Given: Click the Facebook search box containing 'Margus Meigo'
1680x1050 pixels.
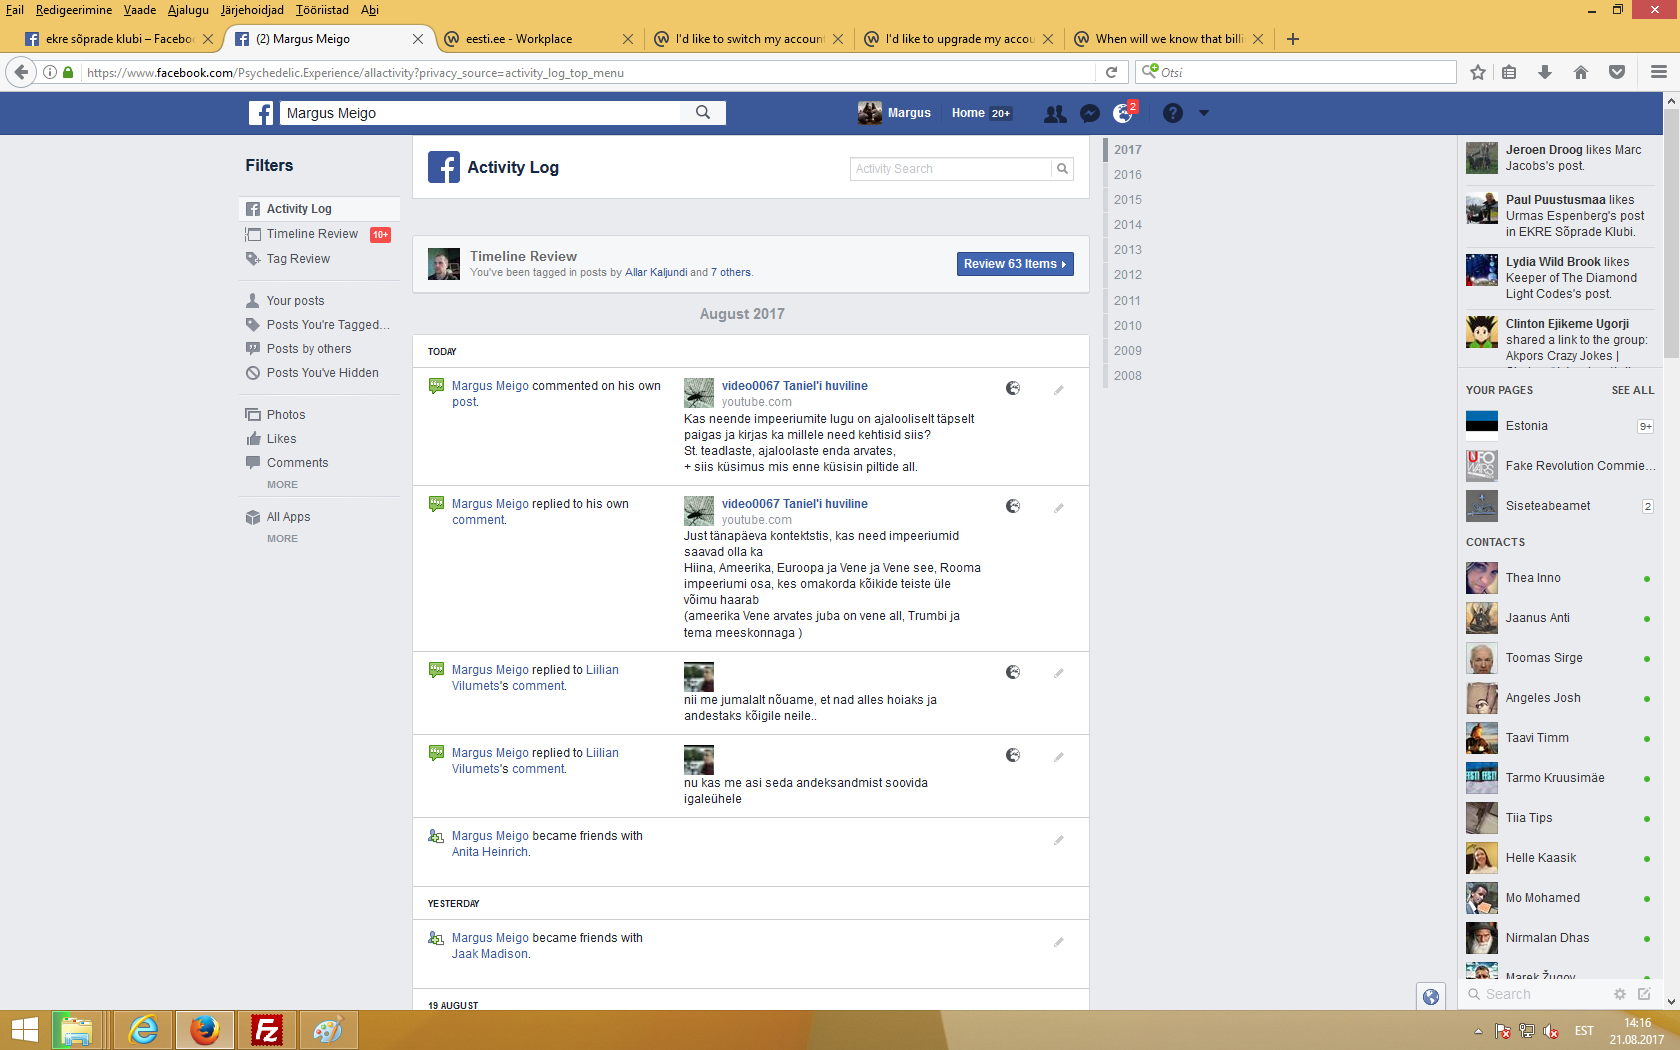Looking at the screenshot, I should click(481, 113).
